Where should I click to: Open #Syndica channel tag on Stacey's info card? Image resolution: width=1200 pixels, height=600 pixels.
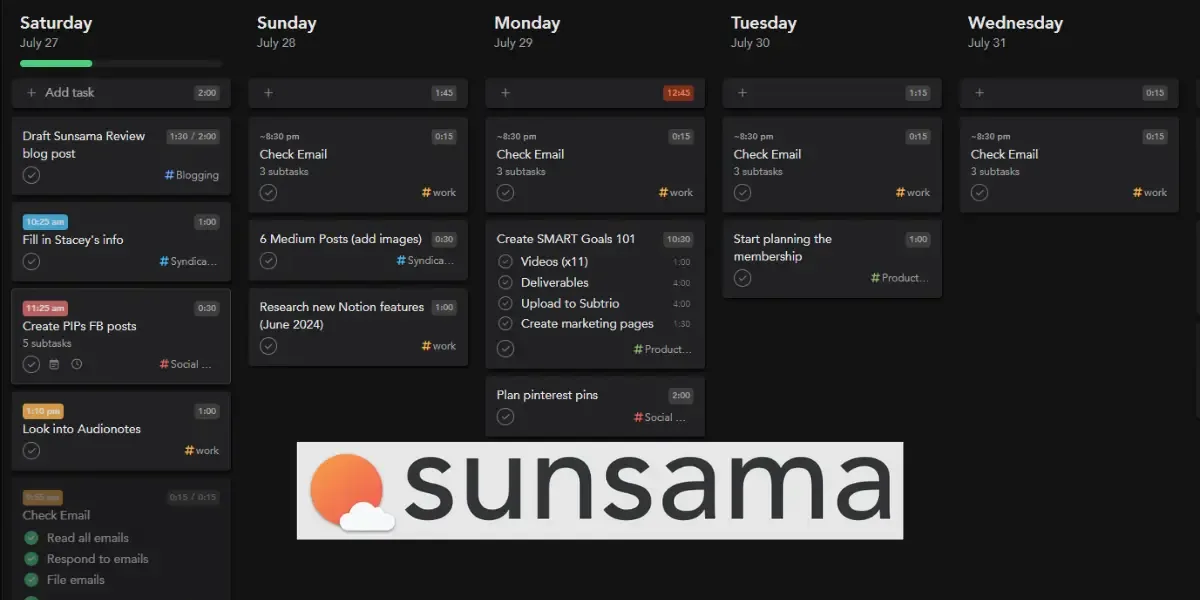coord(188,261)
